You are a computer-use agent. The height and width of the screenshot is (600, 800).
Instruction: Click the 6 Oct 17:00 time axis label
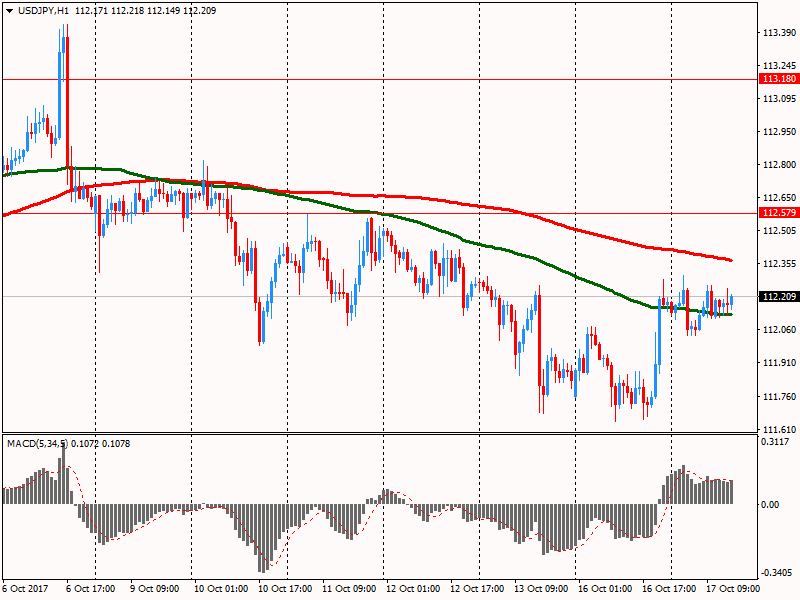pos(91,589)
